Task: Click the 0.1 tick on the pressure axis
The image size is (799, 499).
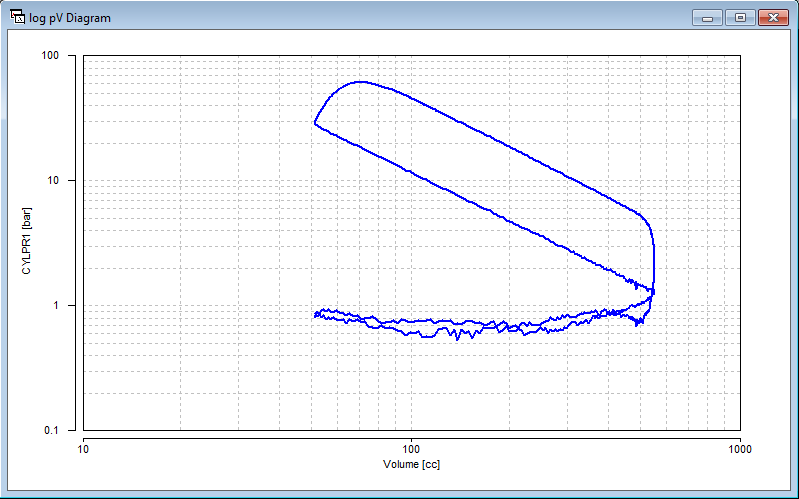Action: 68,431
